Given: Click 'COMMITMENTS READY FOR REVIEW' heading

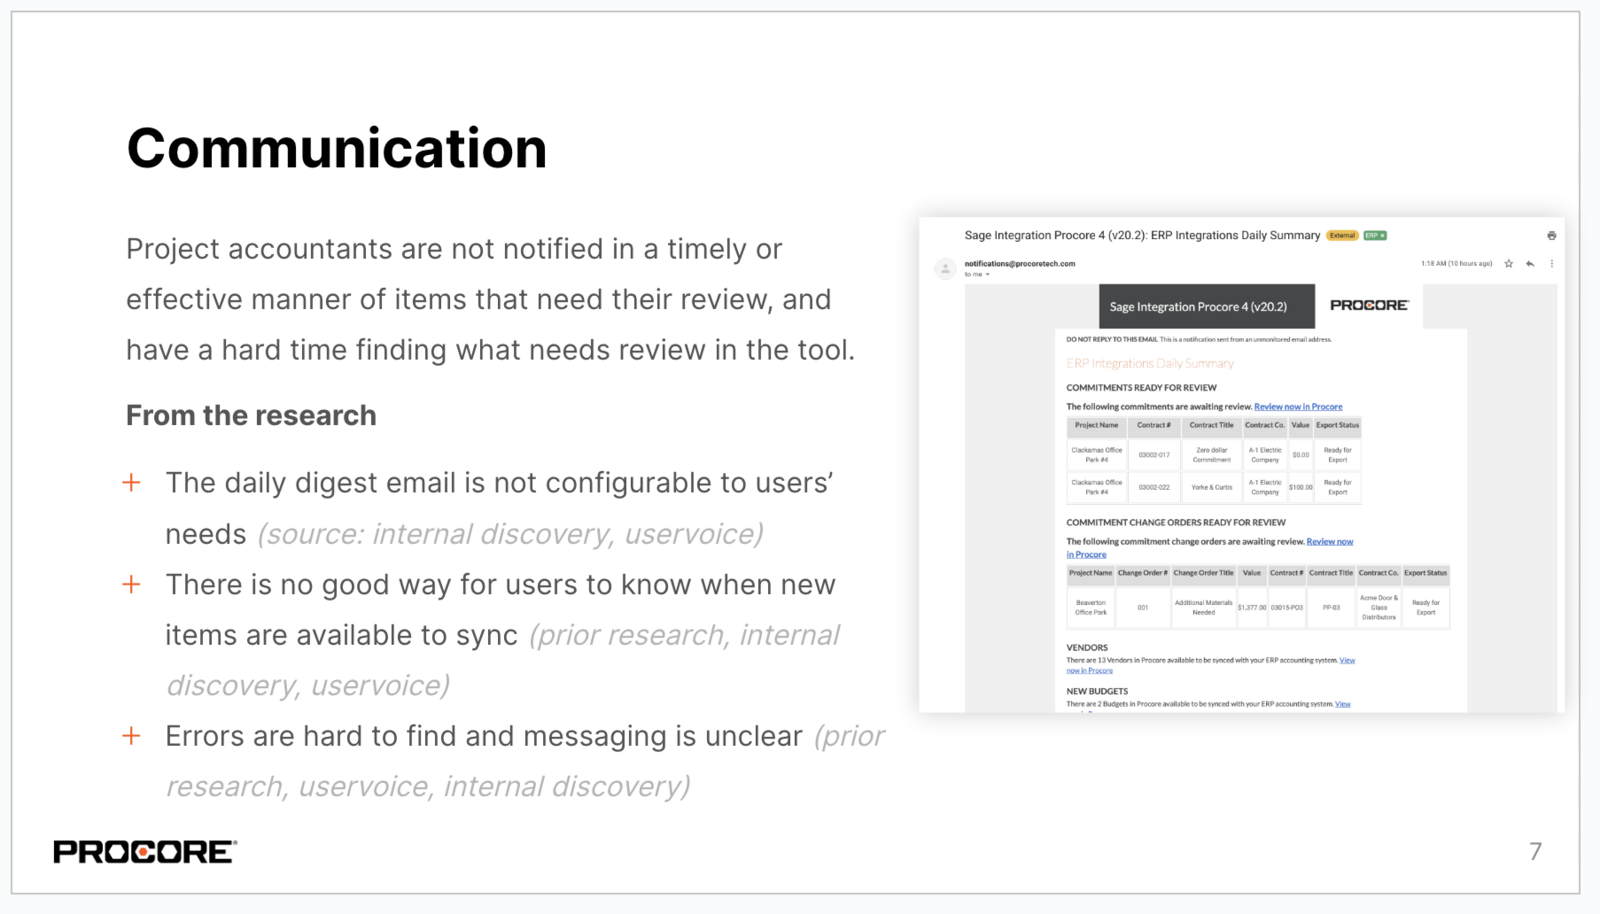Looking at the screenshot, I should (1141, 388).
